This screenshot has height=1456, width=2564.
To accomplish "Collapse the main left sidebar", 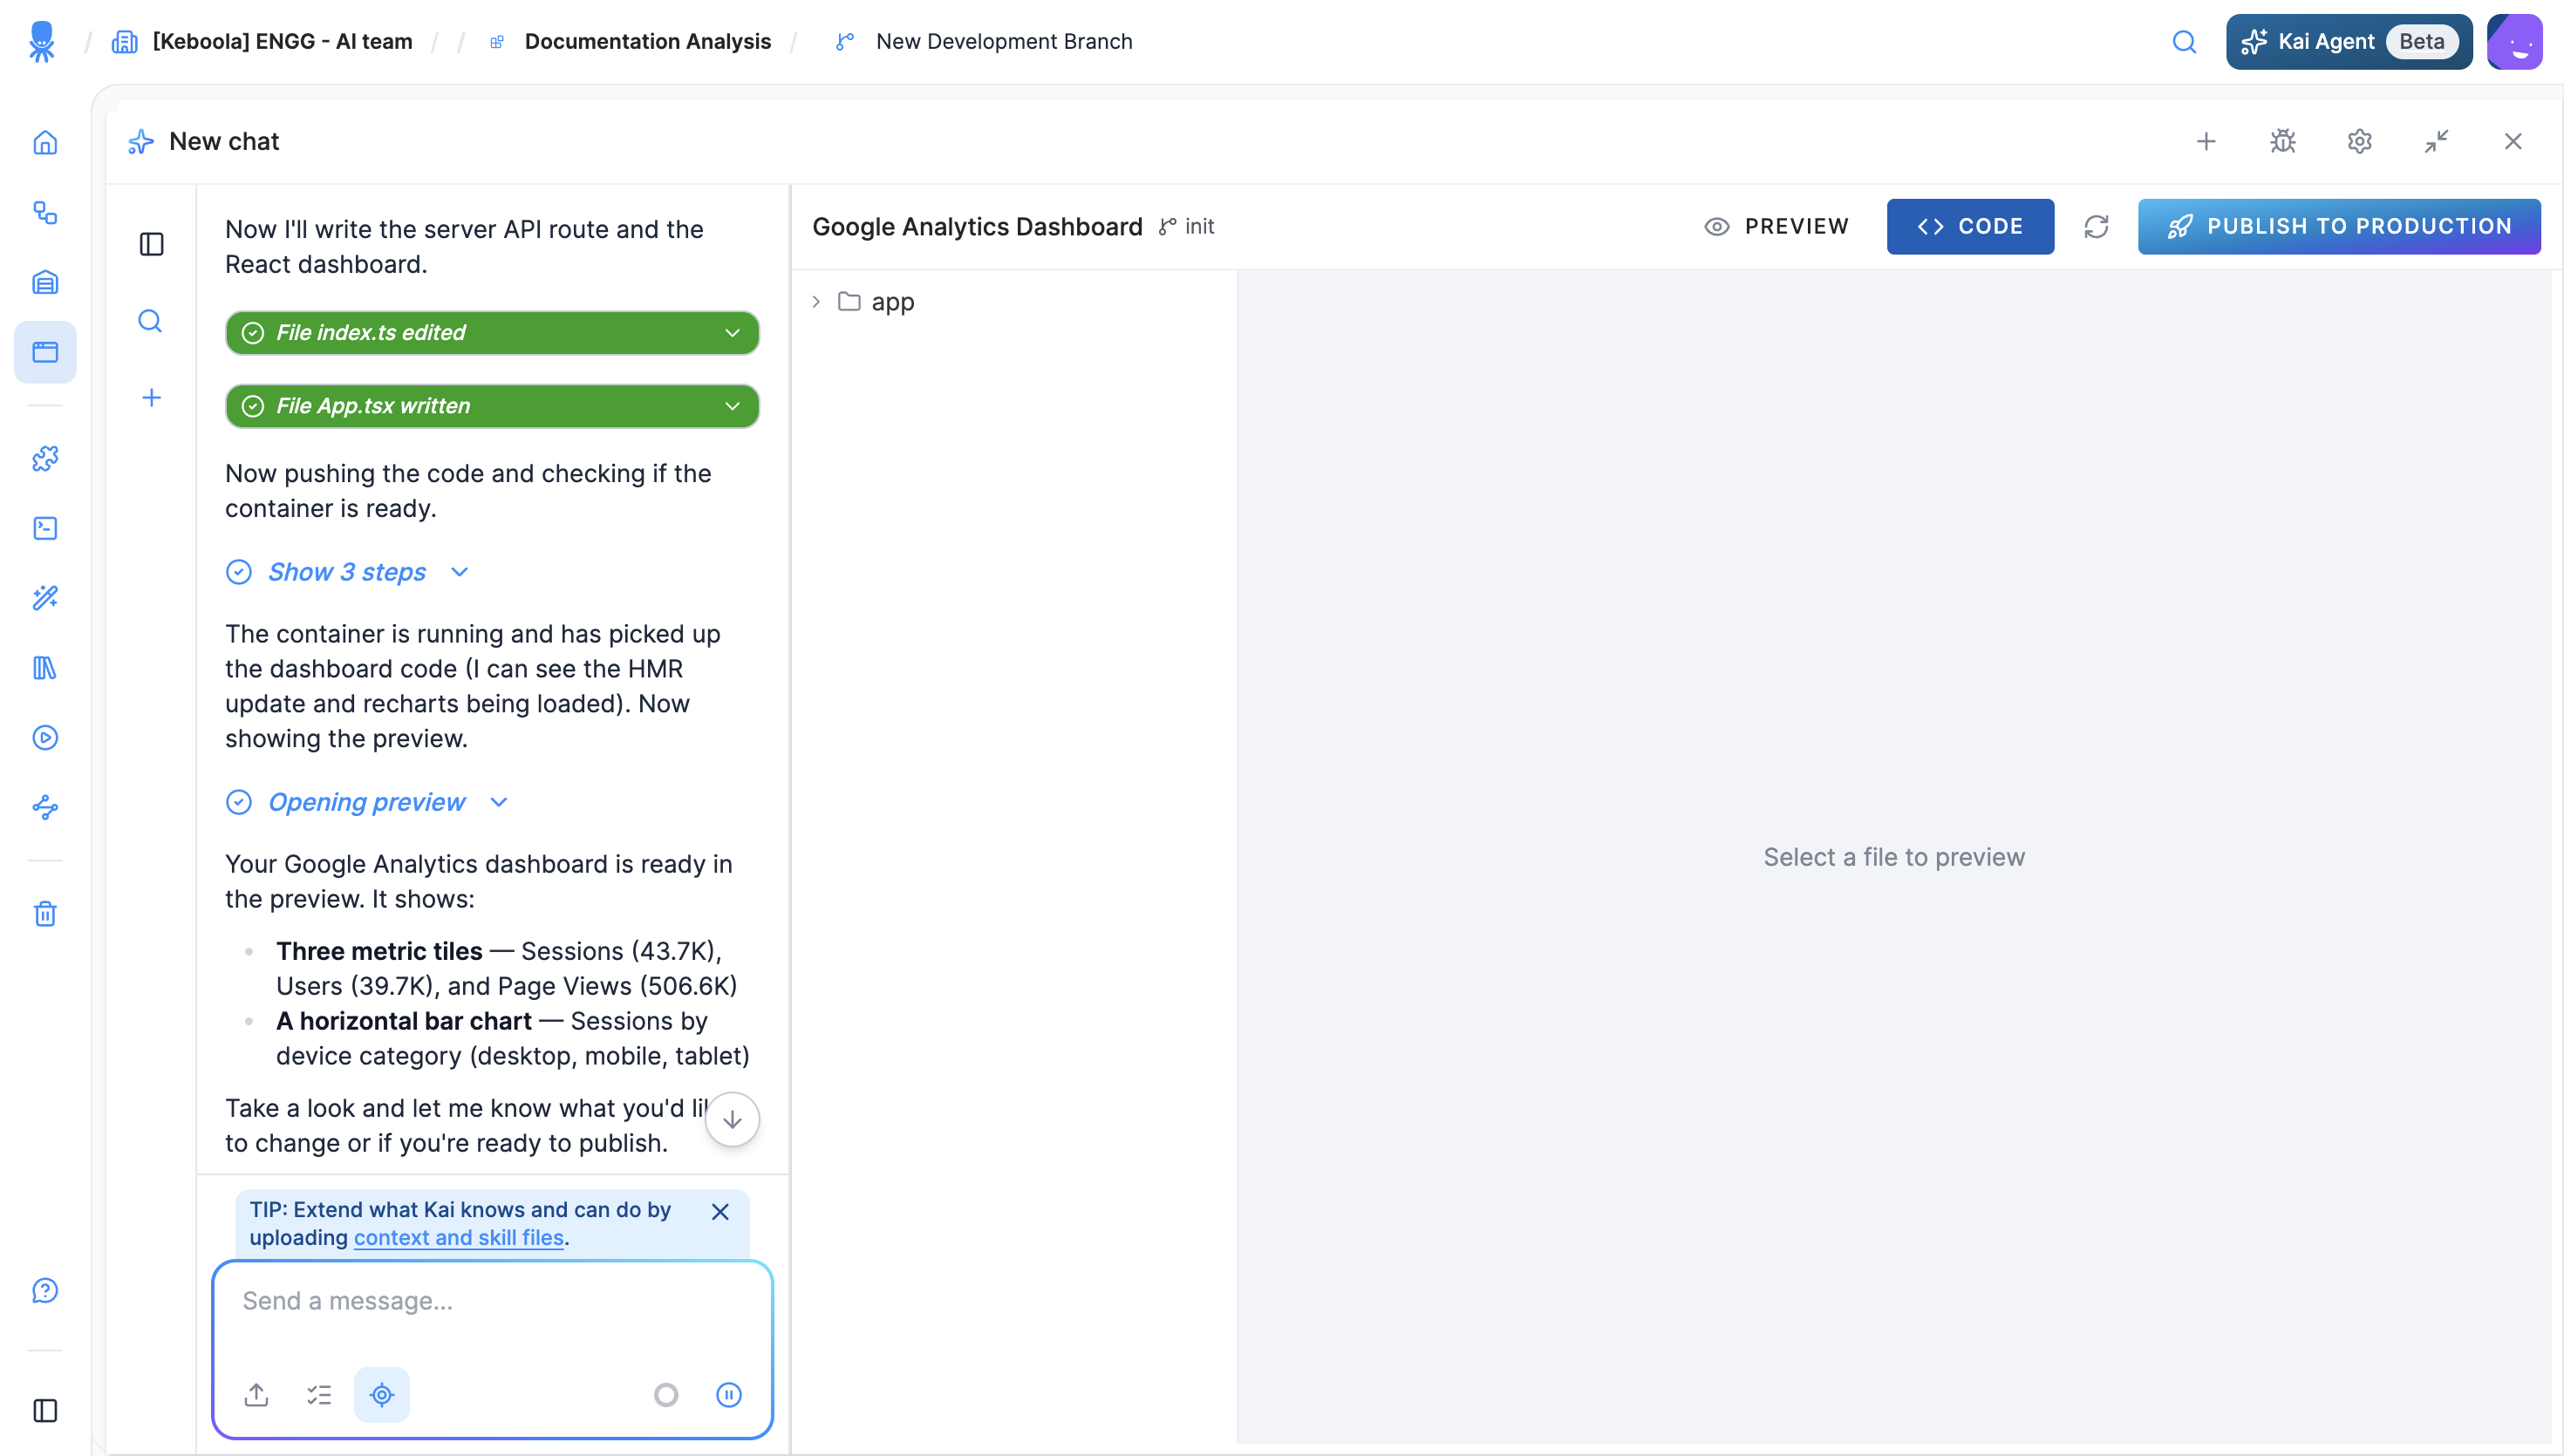I will 45,1411.
